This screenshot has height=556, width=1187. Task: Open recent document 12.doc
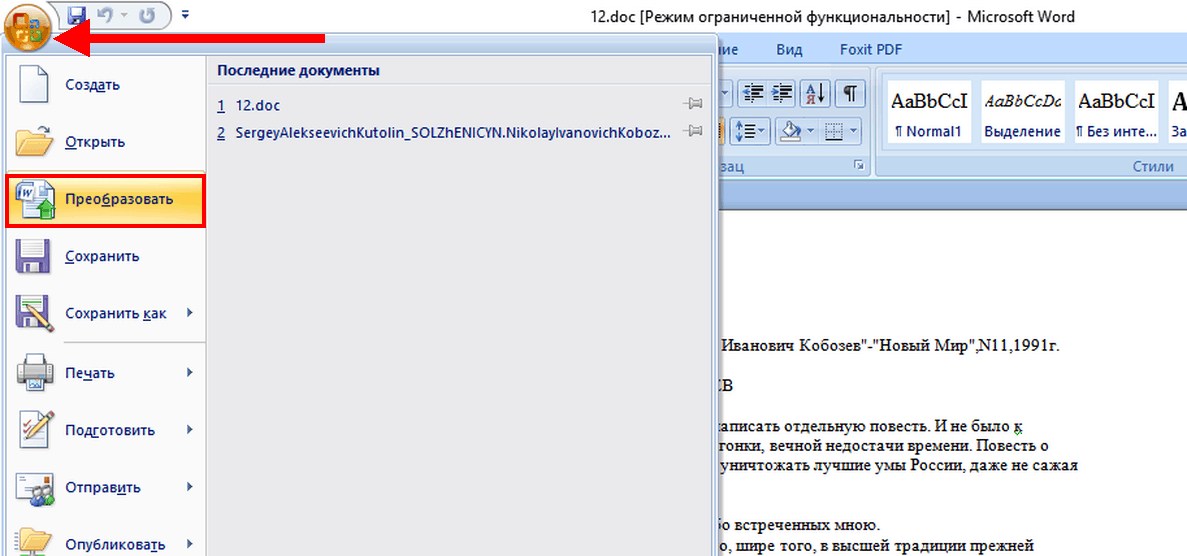[x=258, y=105]
